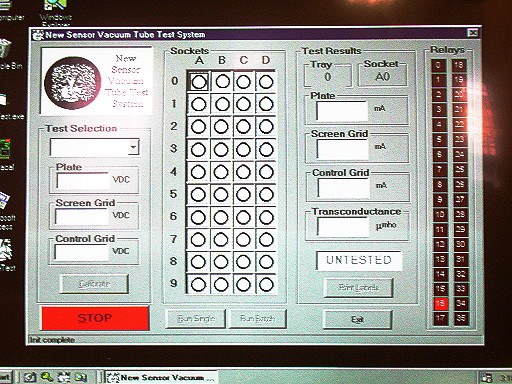The height and width of the screenshot is (384, 512).
Task: Select socket D0 in the grid
Action: coord(266,82)
